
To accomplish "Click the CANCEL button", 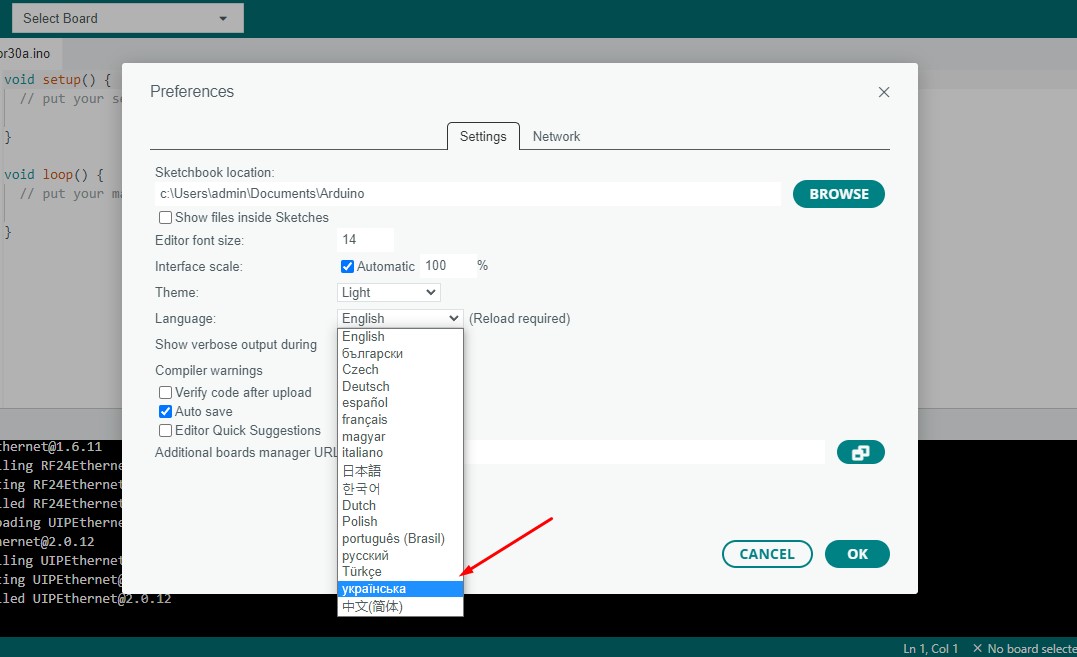I will click(767, 554).
